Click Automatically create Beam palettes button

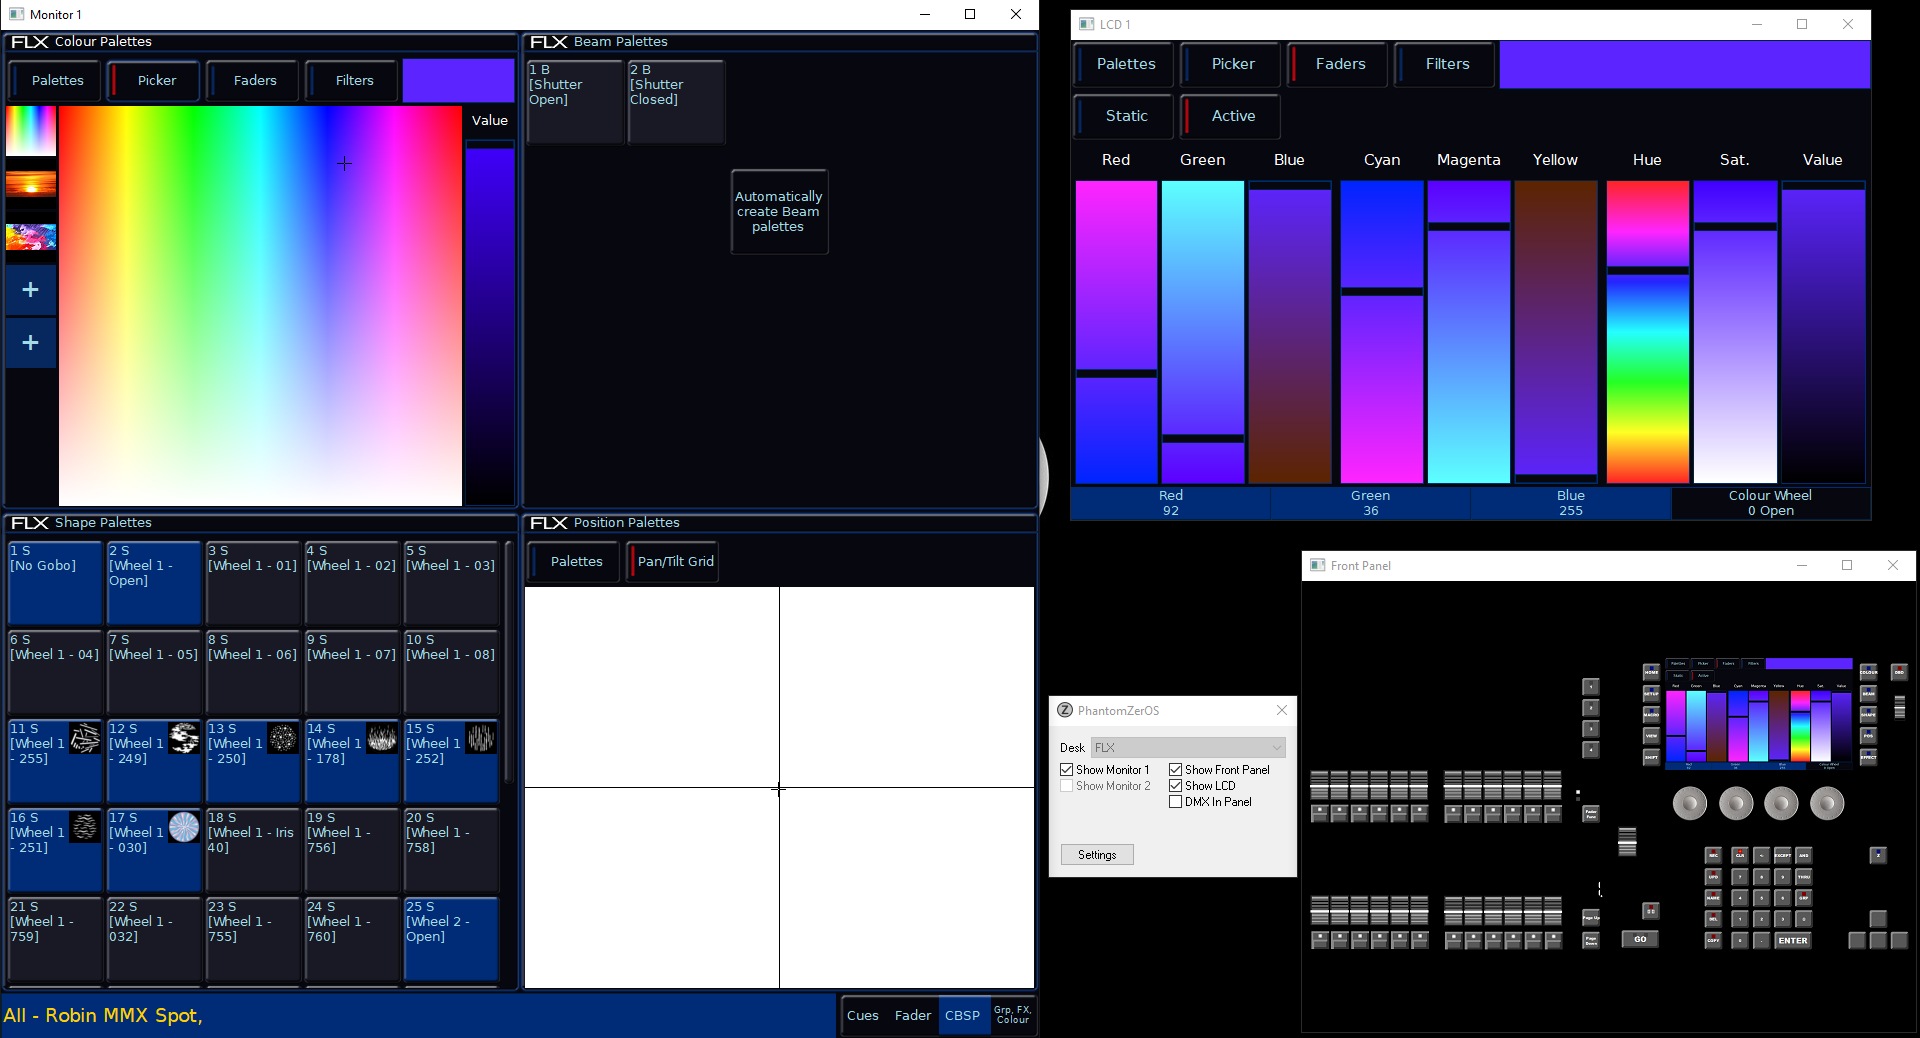tap(779, 212)
